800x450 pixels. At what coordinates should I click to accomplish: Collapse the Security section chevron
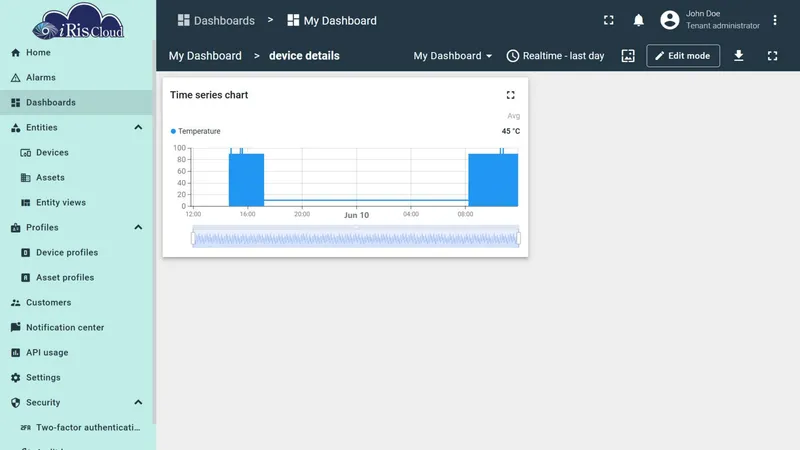point(138,403)
